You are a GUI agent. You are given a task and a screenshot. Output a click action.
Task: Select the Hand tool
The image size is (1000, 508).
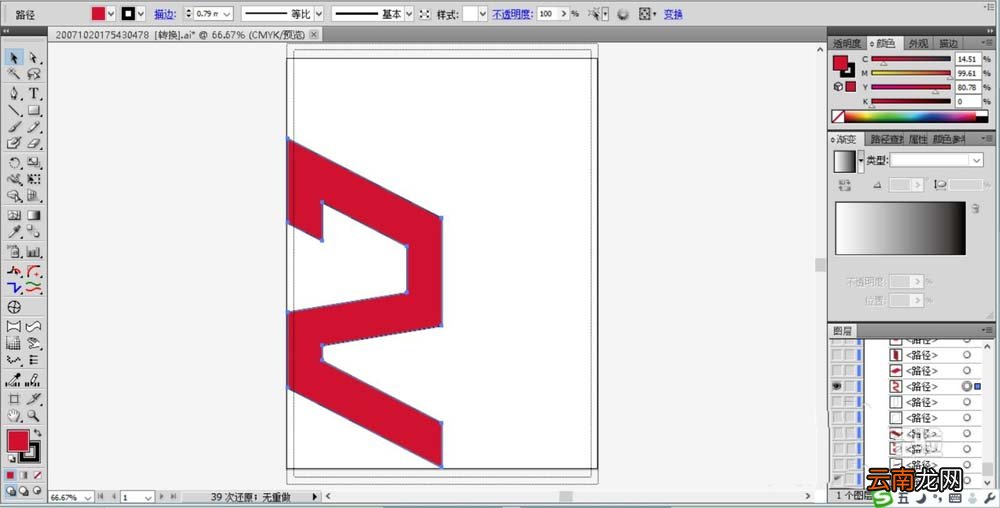[13, 416]
